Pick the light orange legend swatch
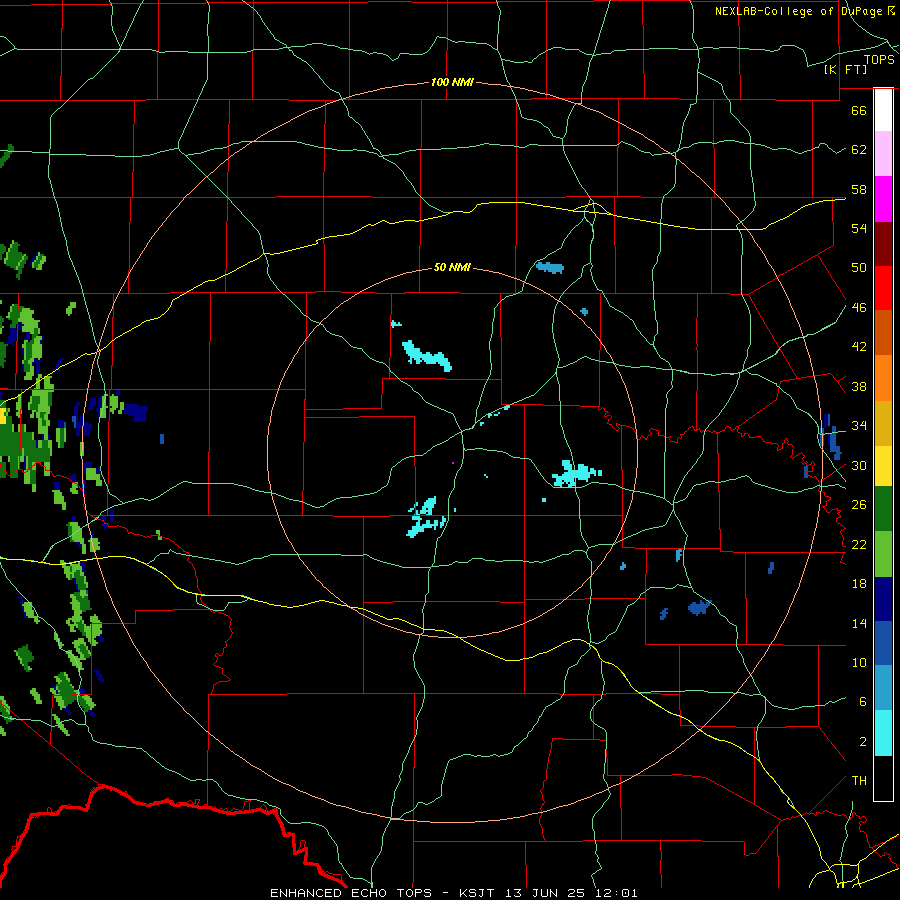900x900 pixels. click(883, 378)
